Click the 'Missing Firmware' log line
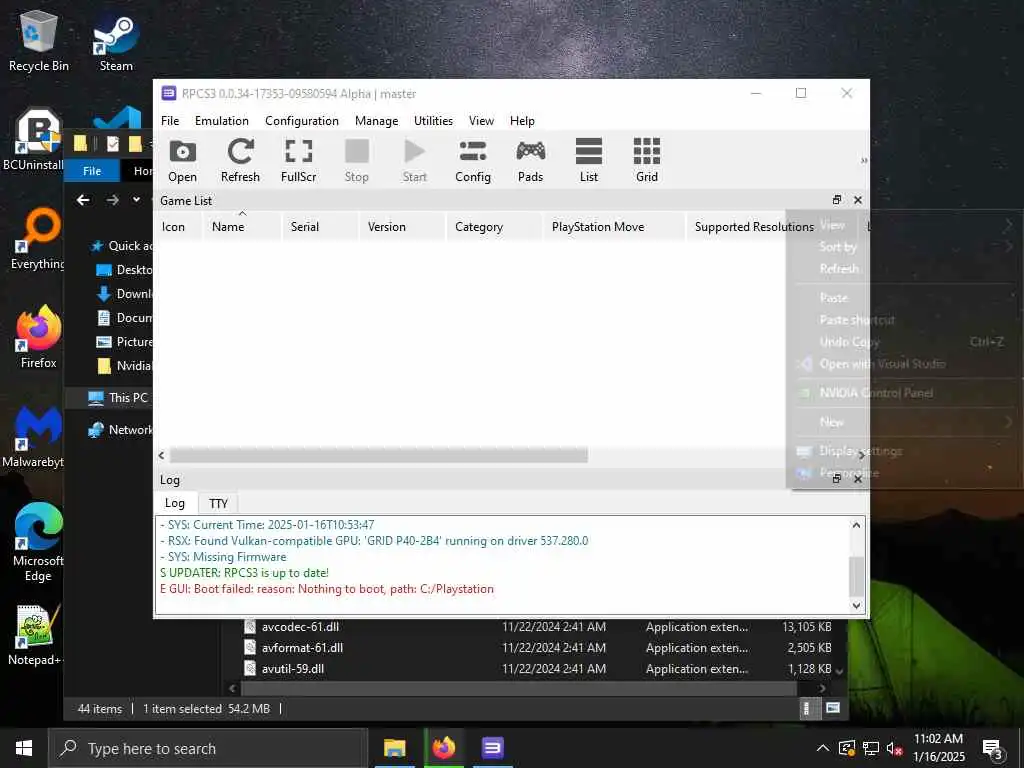 [x=223, y=557]
